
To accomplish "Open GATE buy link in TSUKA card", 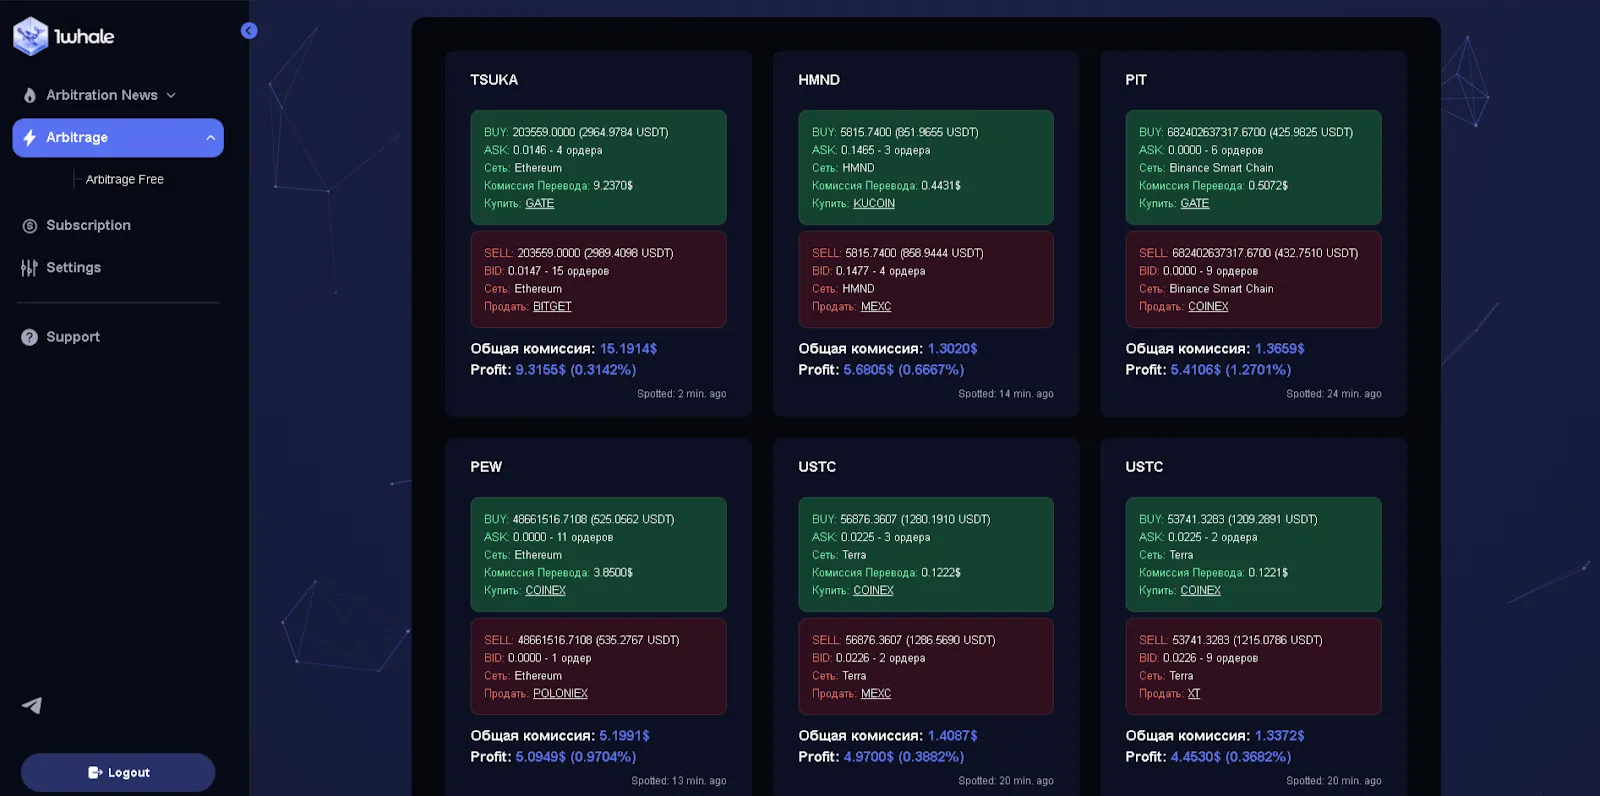I will [x=540, y=203].
